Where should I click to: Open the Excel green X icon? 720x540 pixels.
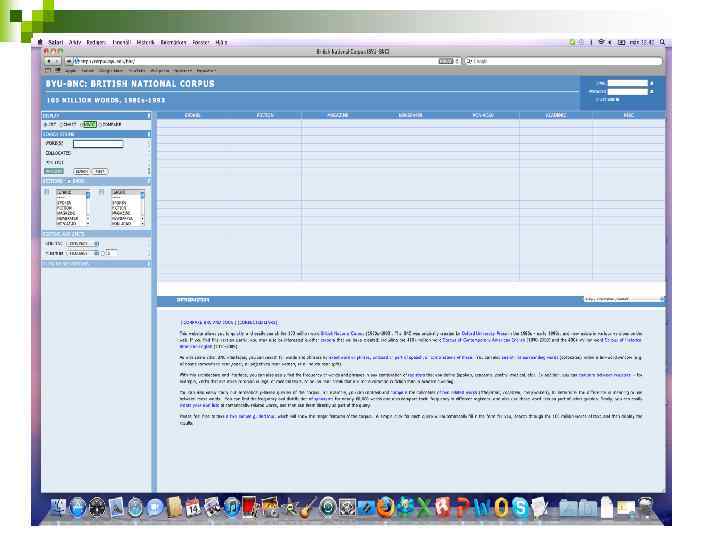(x=424, y=507)
